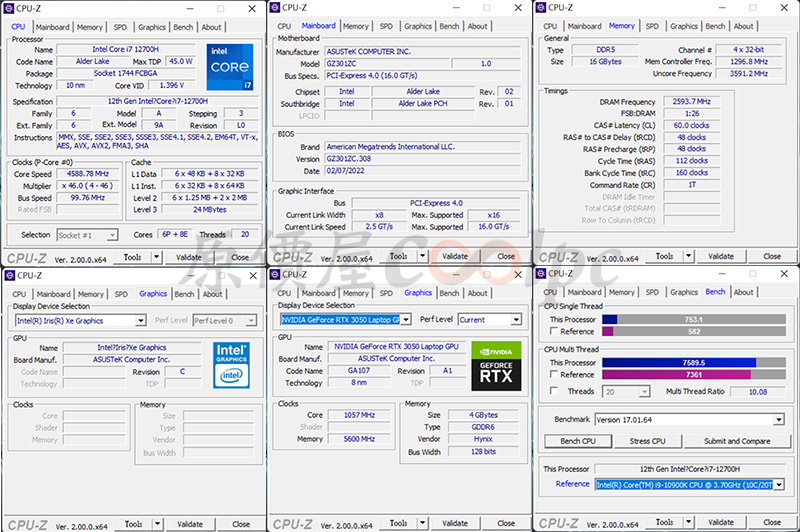Click Tools button in Mainboard window

click(x=398, y=256)
